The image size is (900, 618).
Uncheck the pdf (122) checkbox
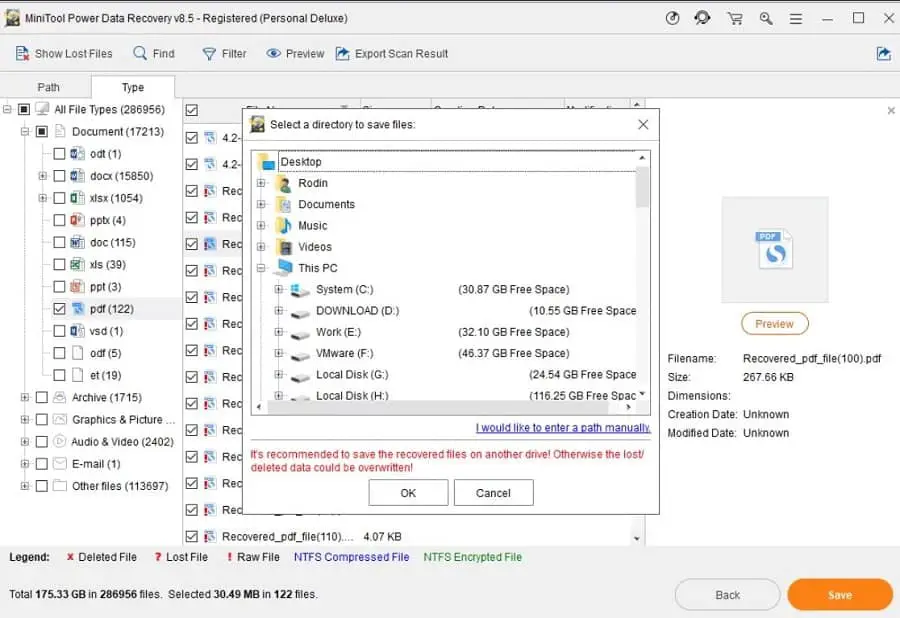coord(60,309)
